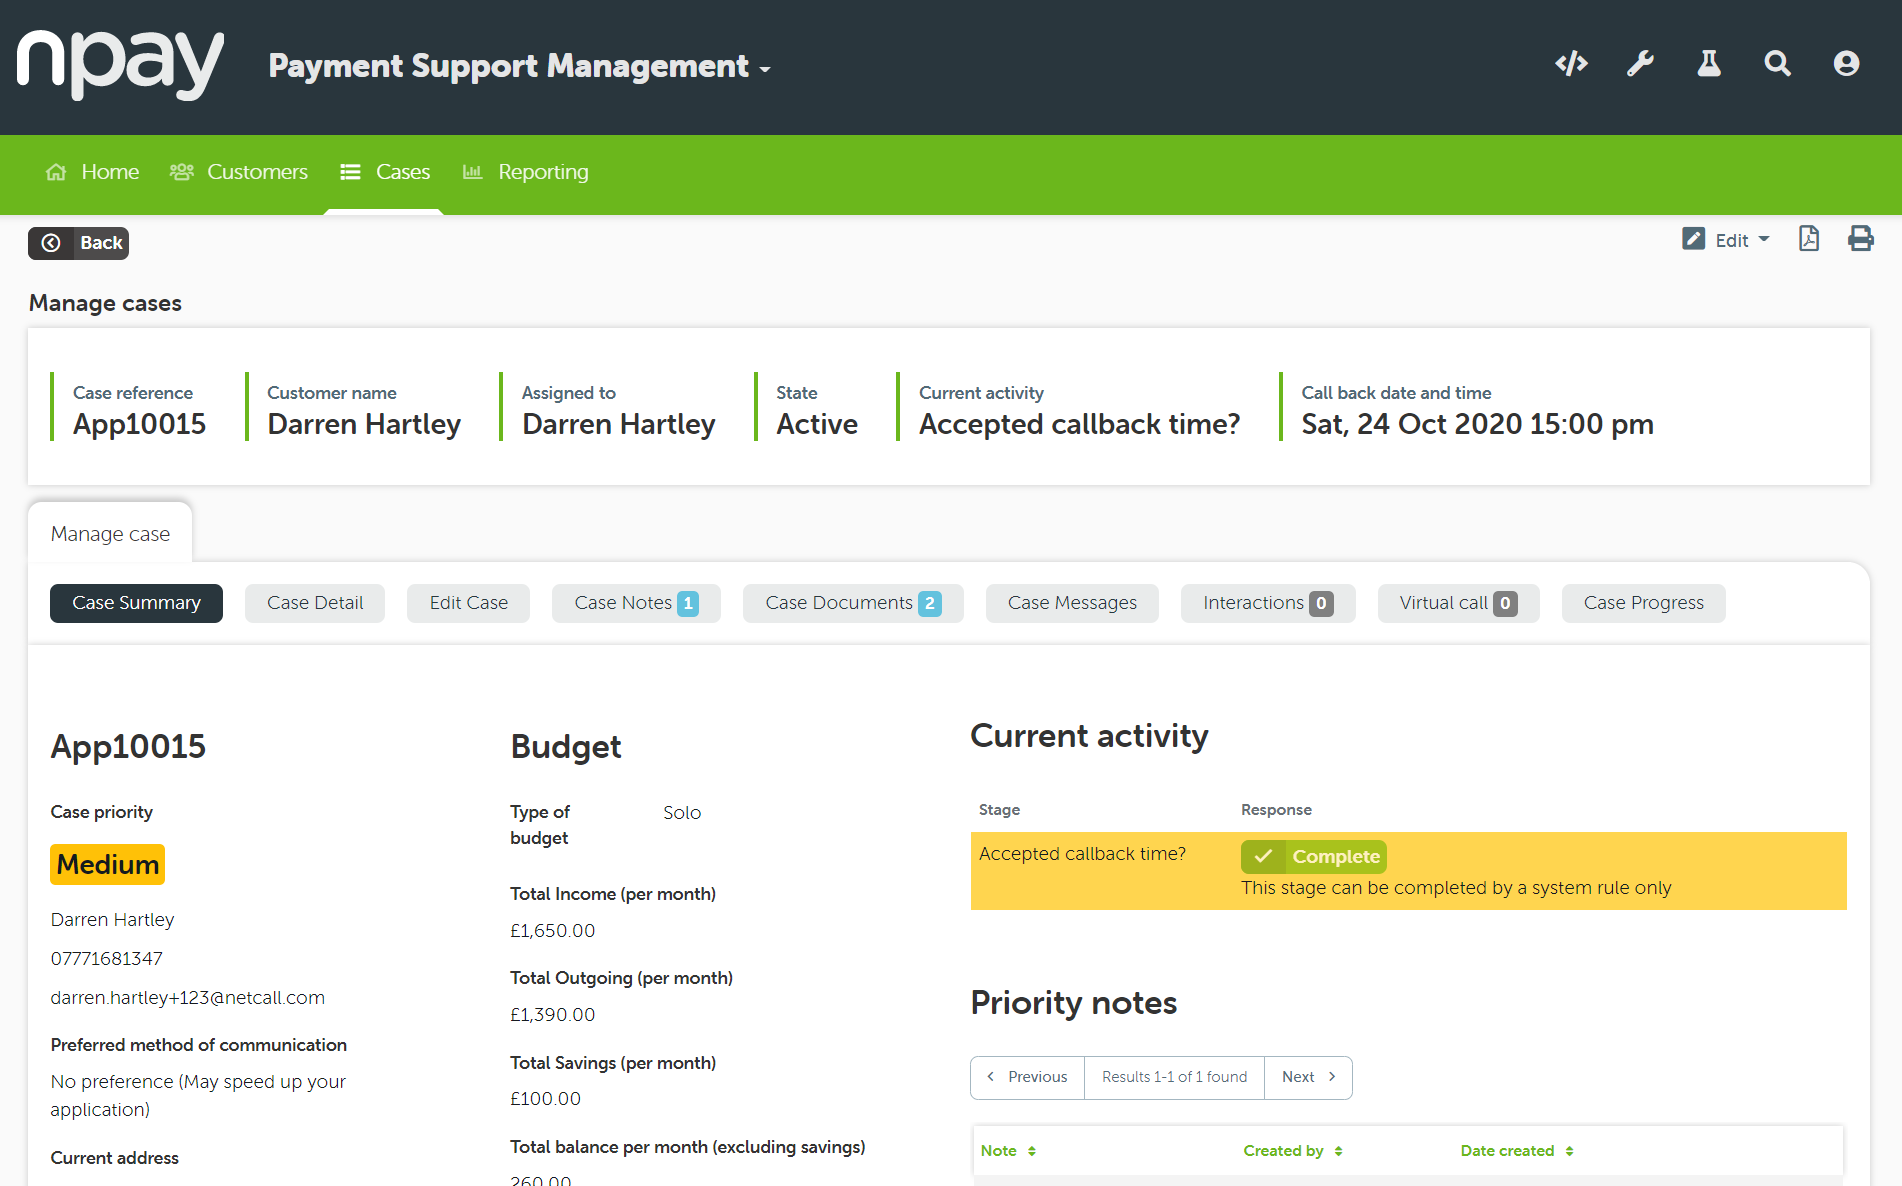The image size is (1902, 1186).
Task: Sort notes by Date created column
Action: (x=1516, y=1151)
